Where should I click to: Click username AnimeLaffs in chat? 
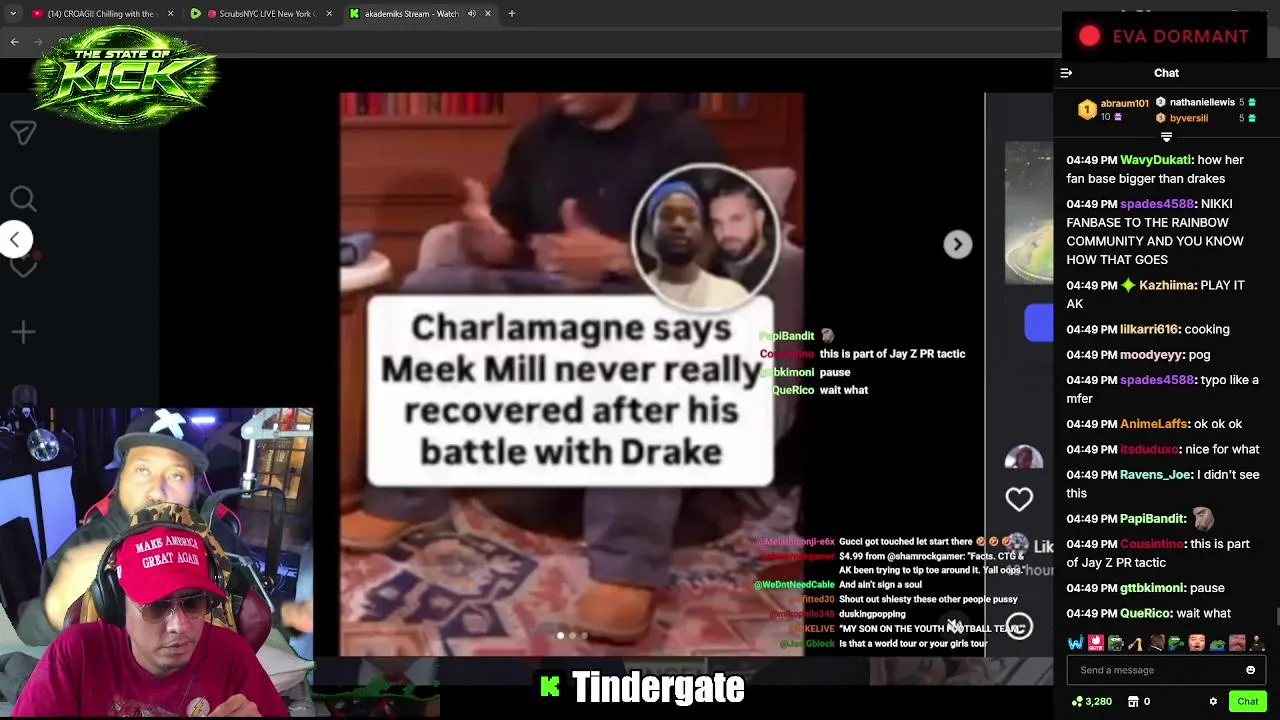[1153, 424]
